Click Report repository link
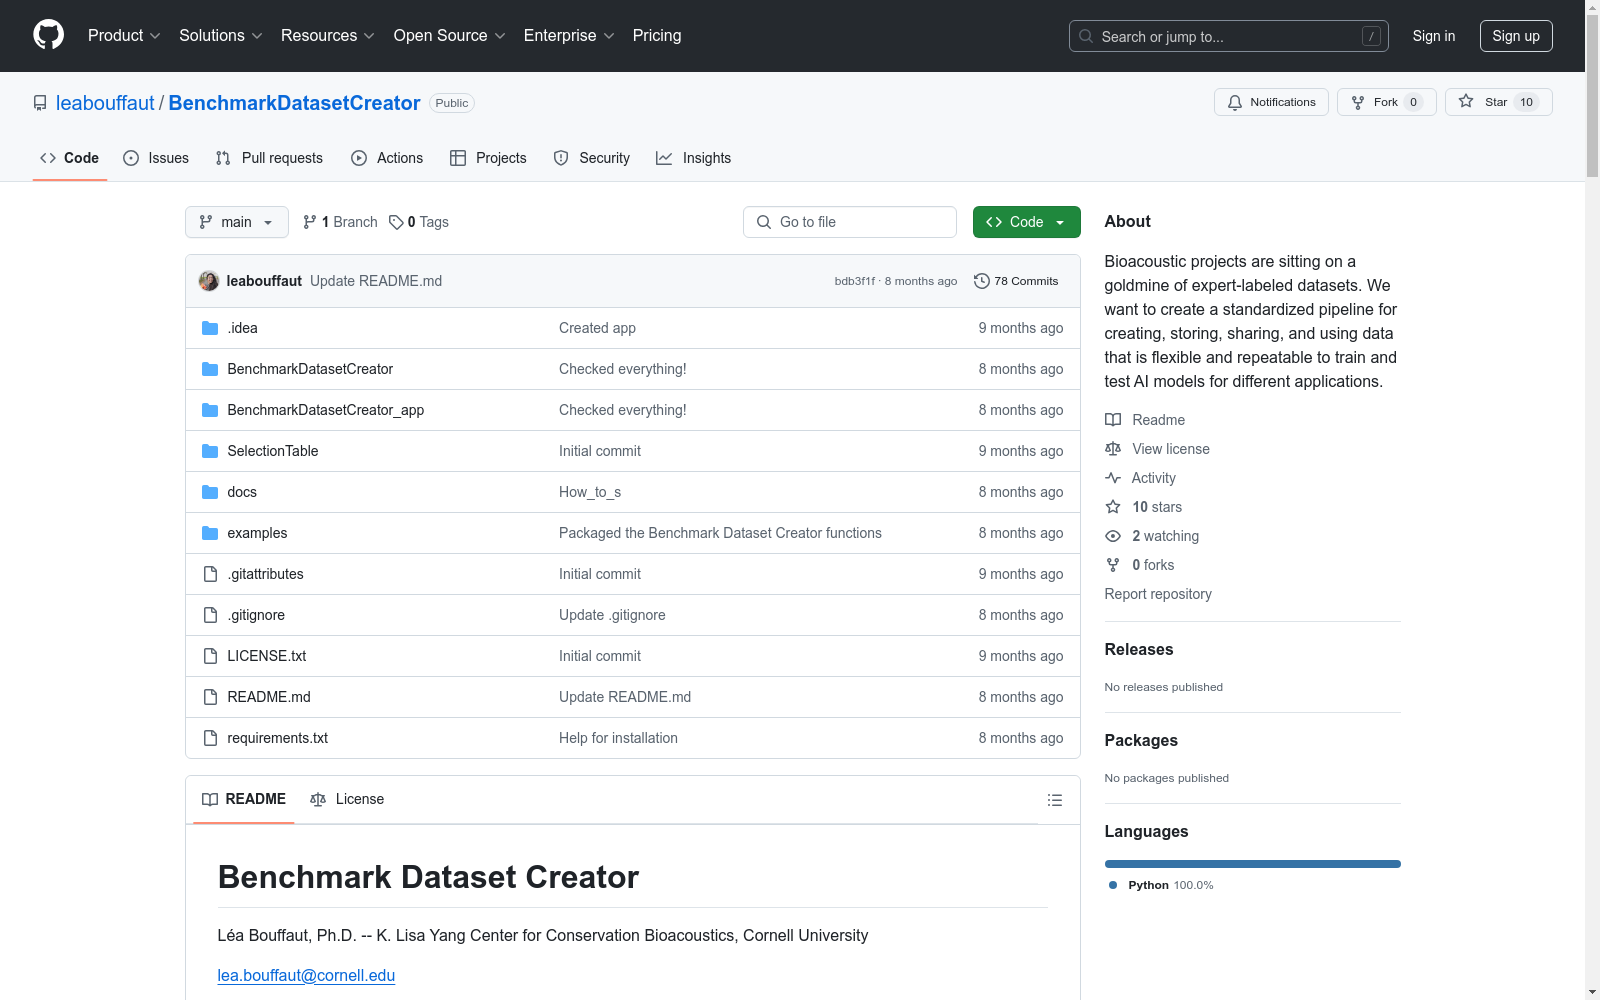Viewport: 1600px width, 1000px height. pyautogui.click(x=1158, y=594)
